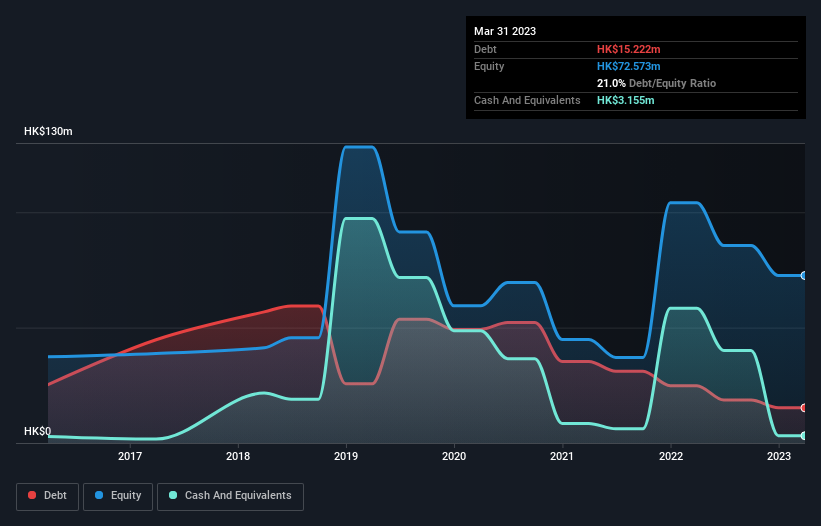Click the red Debt legend dot
This screenshot has height=526, width=821.
point(32,495)
